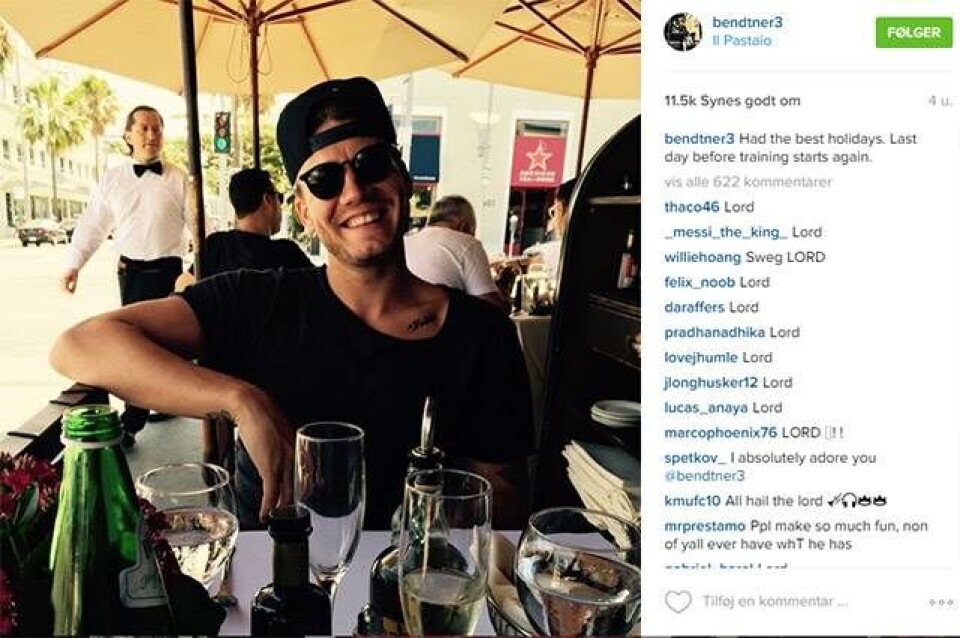Click the 'Tilføj en kommentar' input field
The image size is (960, 638).
click(775, 602)
